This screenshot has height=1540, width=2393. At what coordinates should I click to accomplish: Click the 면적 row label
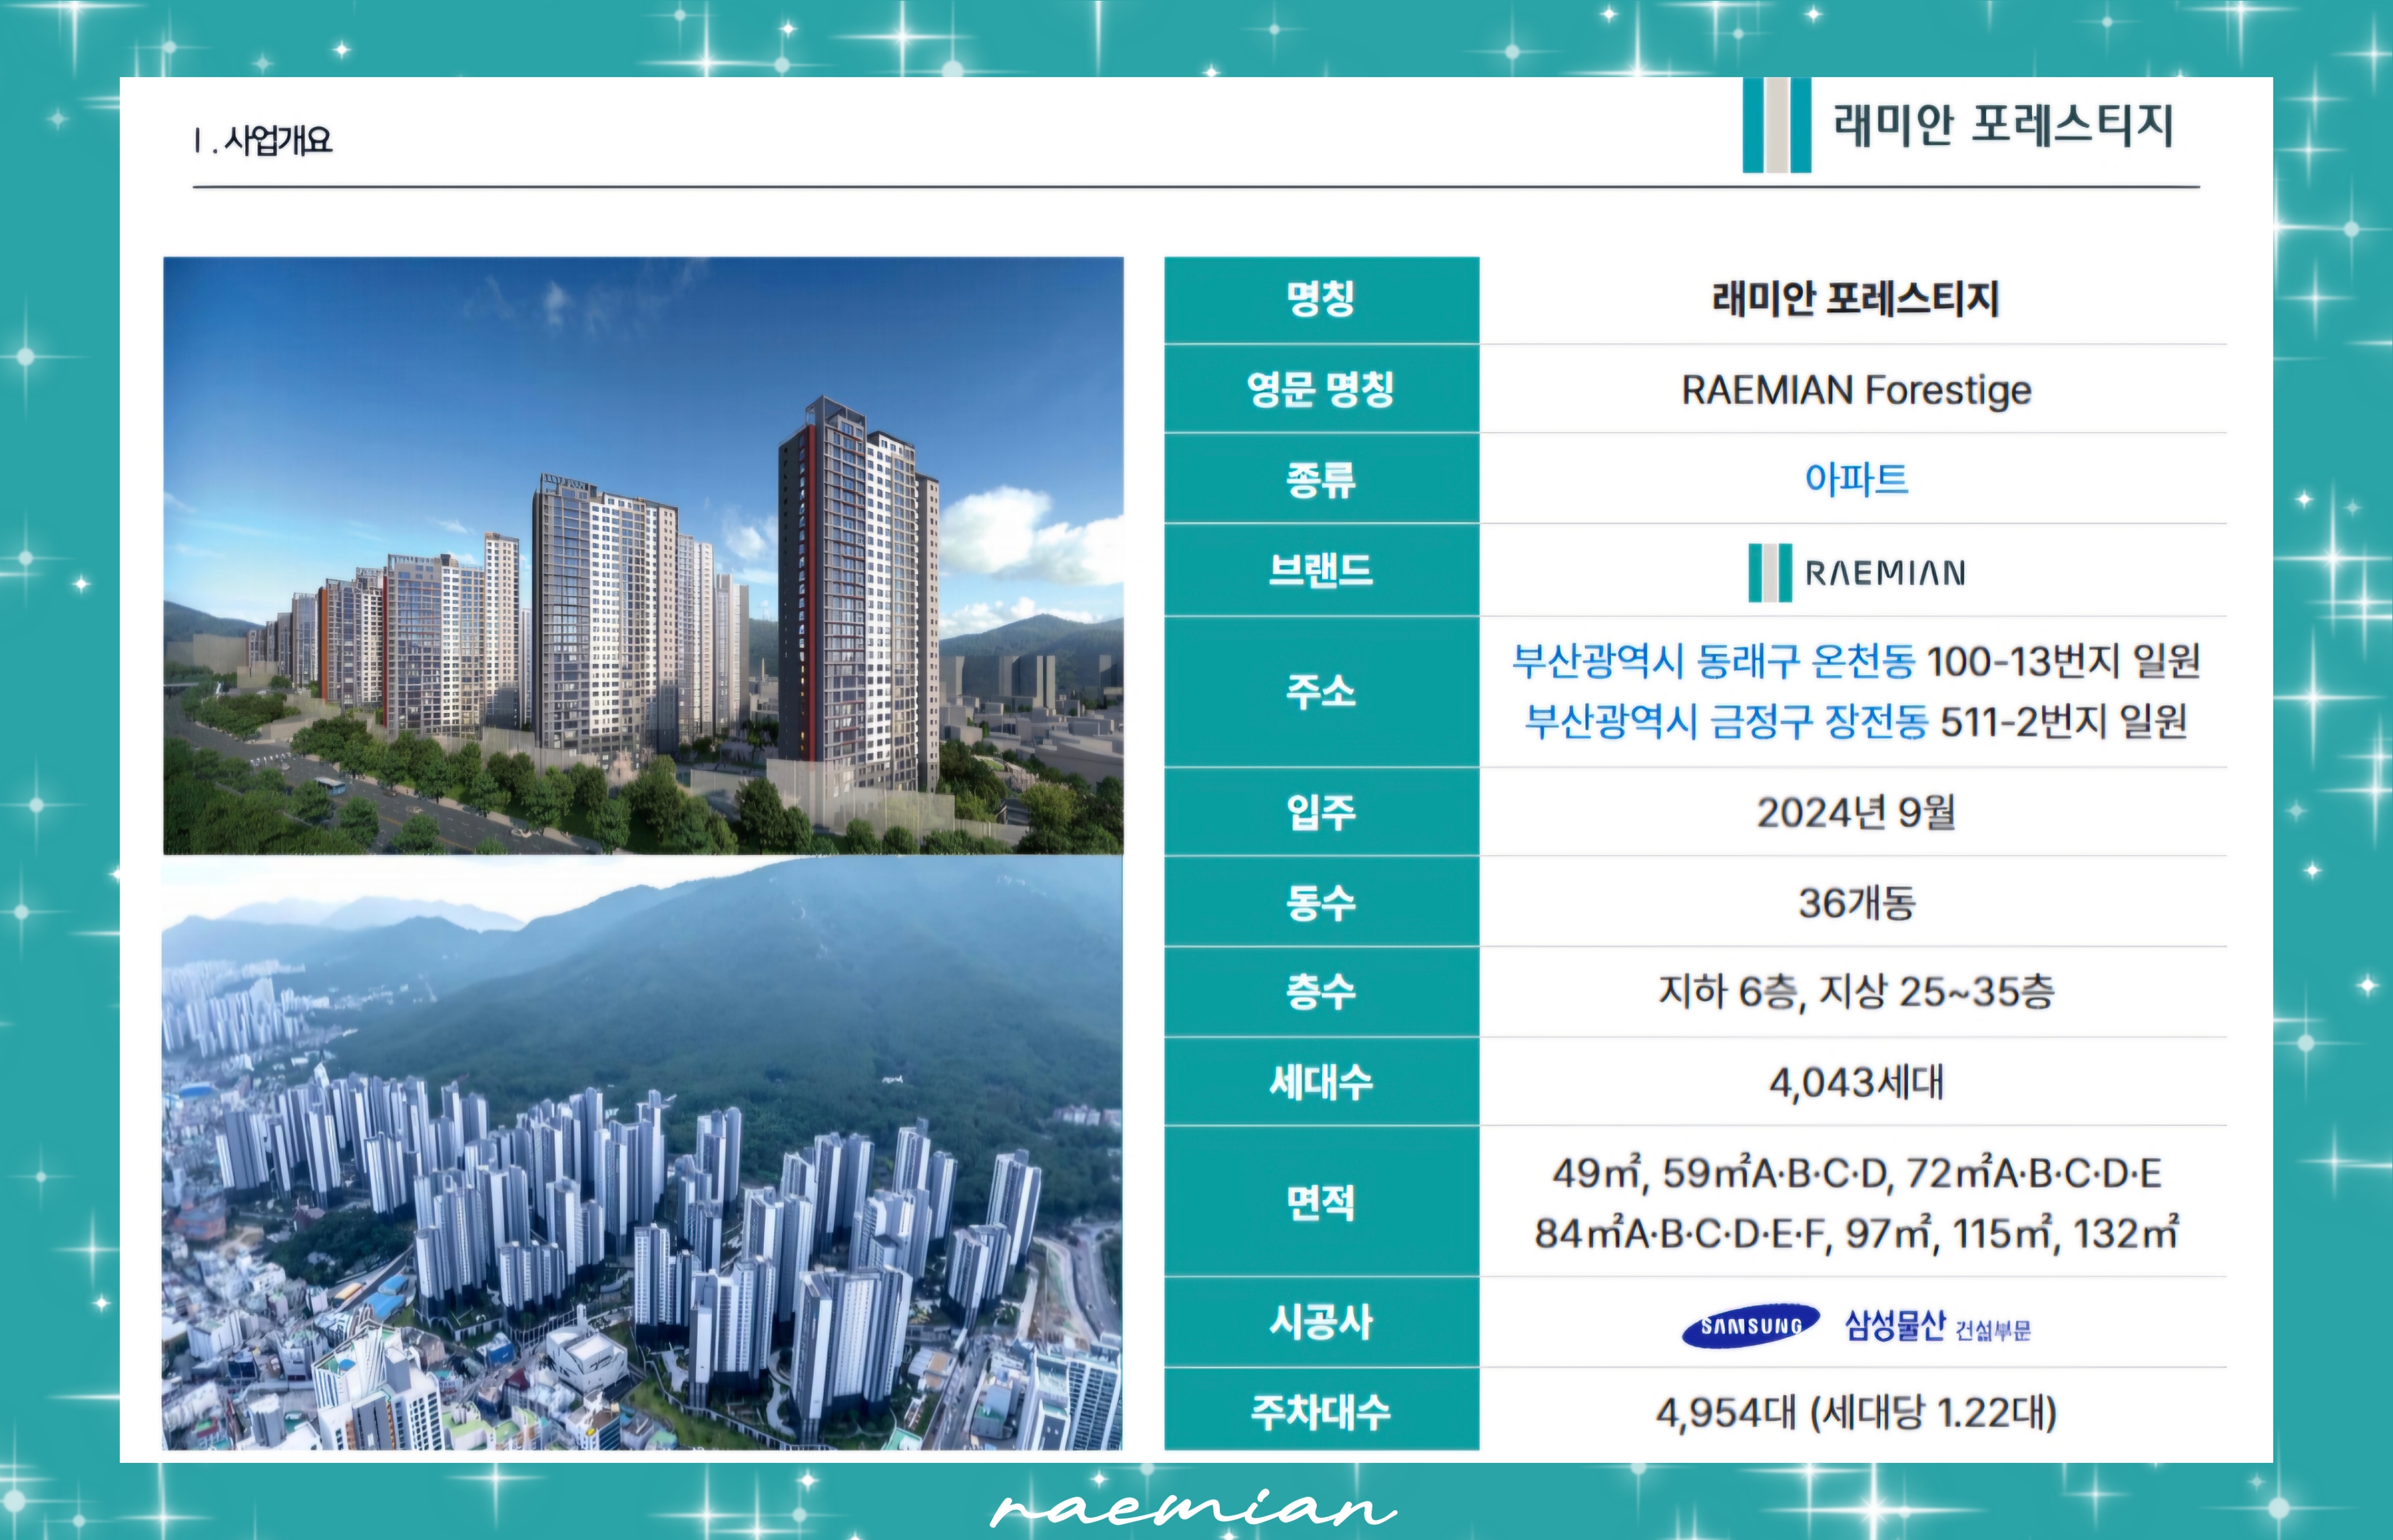1321,1203
